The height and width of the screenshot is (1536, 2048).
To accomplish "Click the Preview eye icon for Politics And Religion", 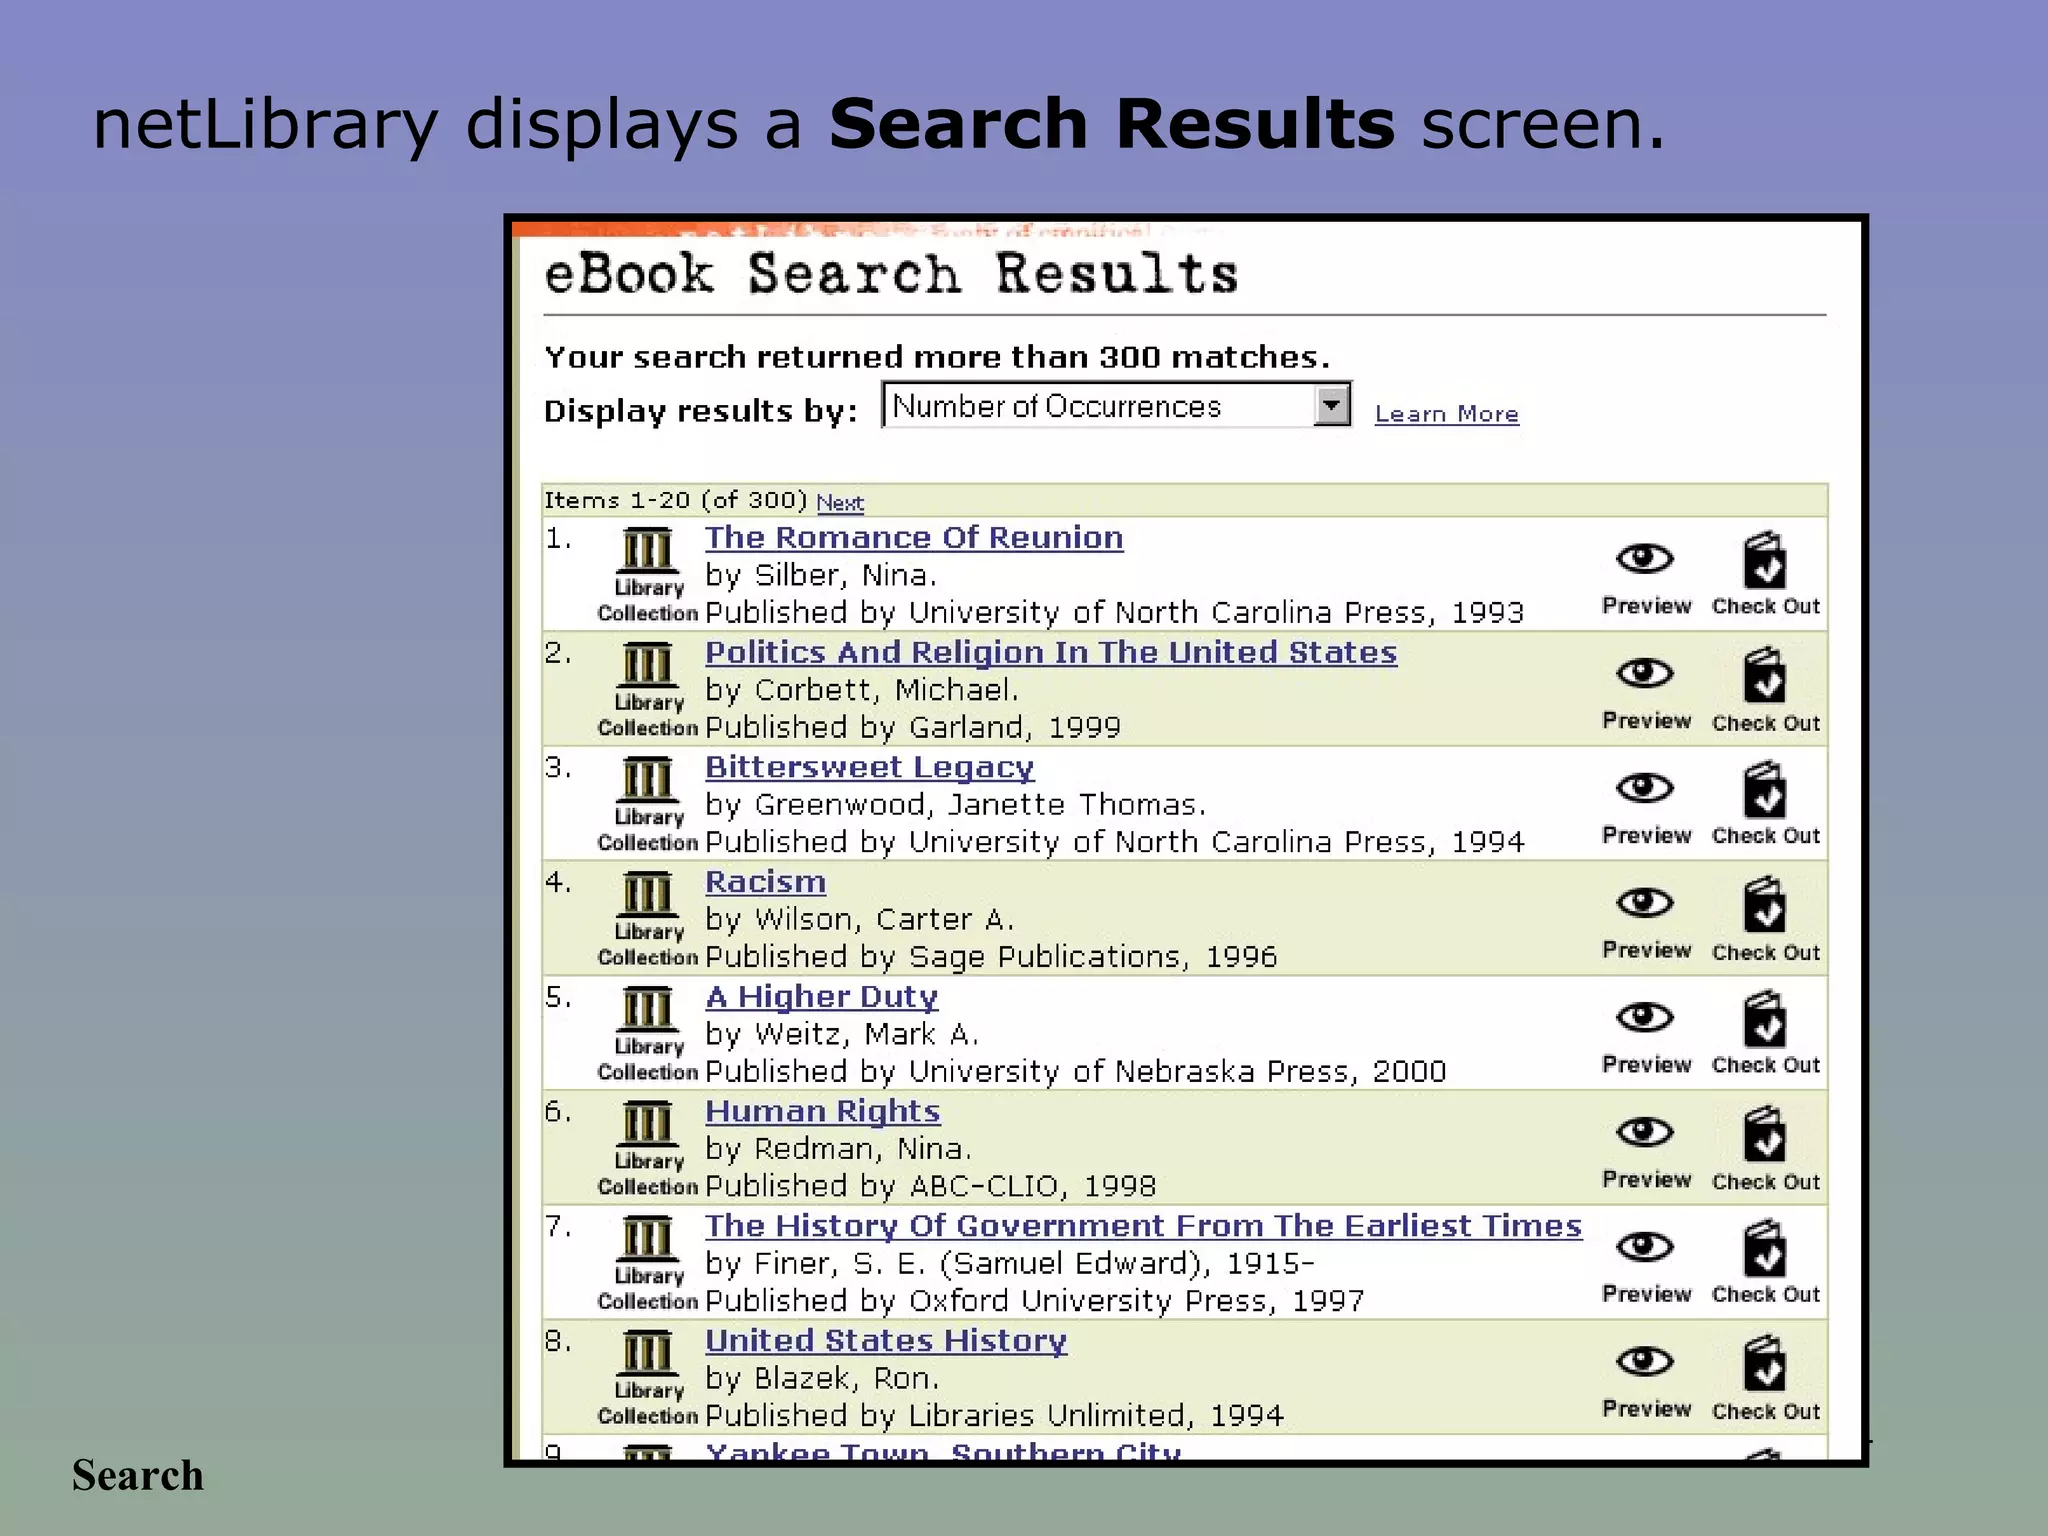I will coord(1645,673).
